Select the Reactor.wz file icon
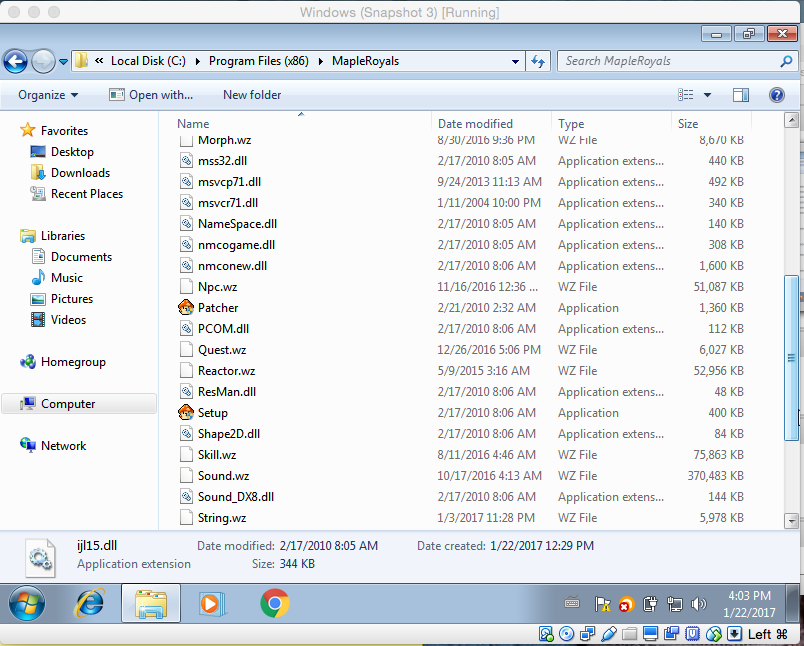This screenshot has width=804, height=646. point(186,371)
